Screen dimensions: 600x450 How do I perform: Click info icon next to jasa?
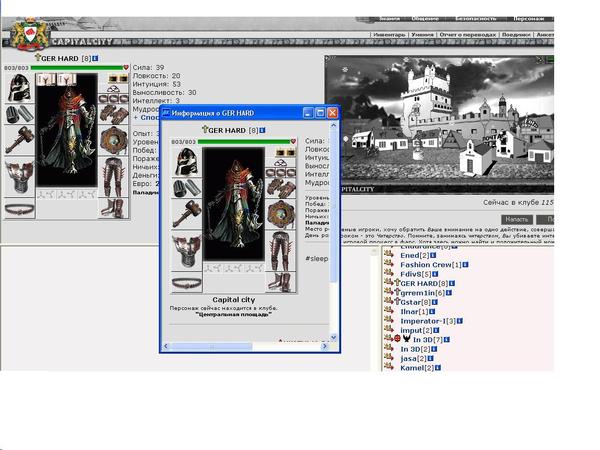pos(430,359)
